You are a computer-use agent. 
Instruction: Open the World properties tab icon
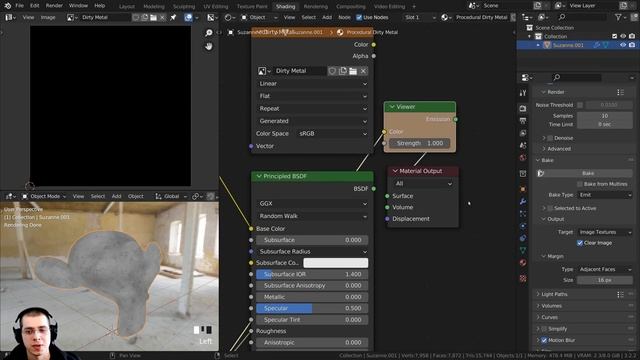(x=523, y=158)
